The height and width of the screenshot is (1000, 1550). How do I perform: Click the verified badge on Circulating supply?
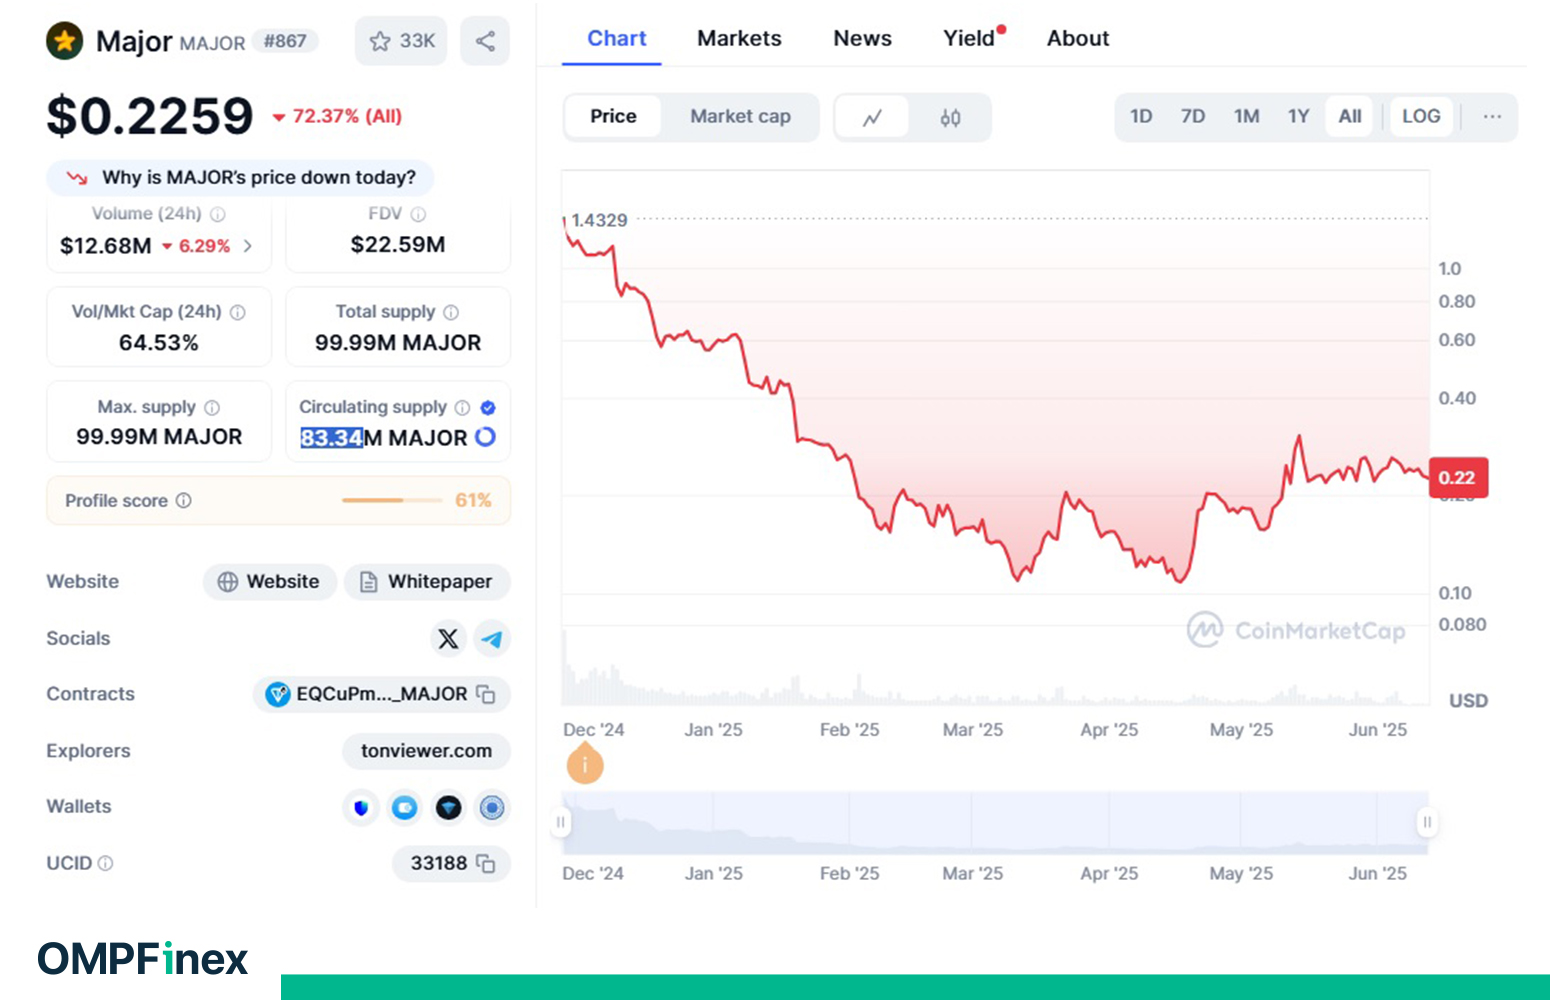coord(488,407)
